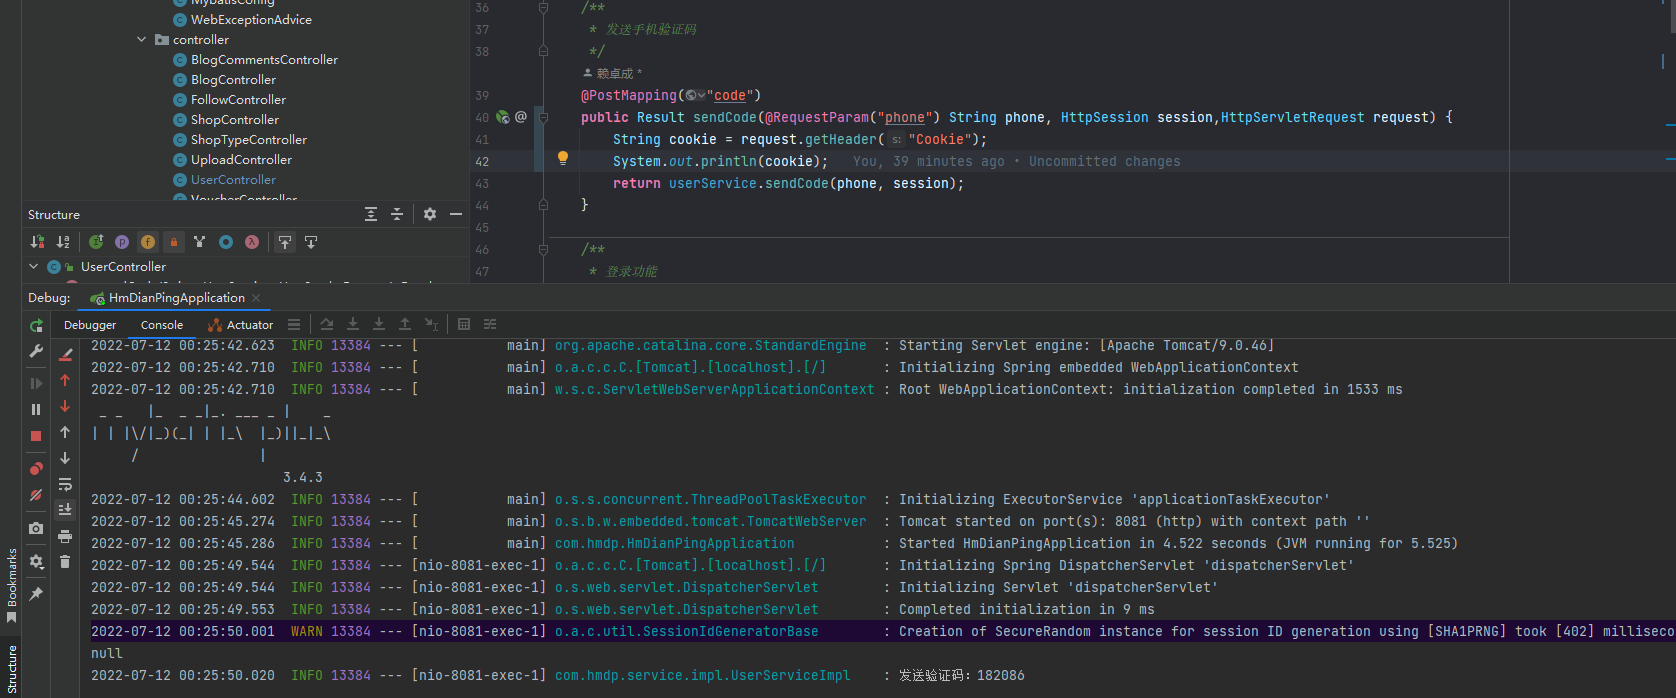Open Evaluate Expression calculator icon

click(x=464, y=324)
